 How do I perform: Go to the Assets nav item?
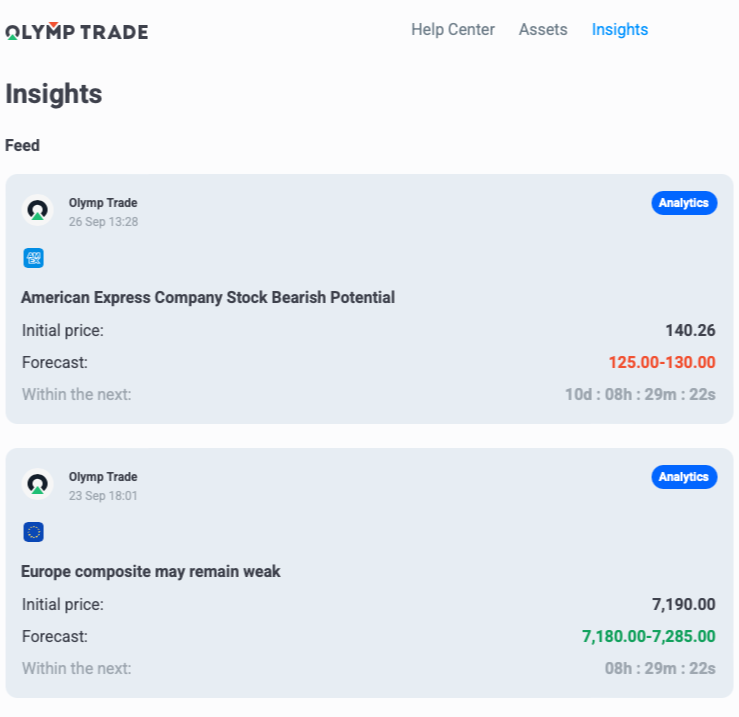tap(543, 30)
